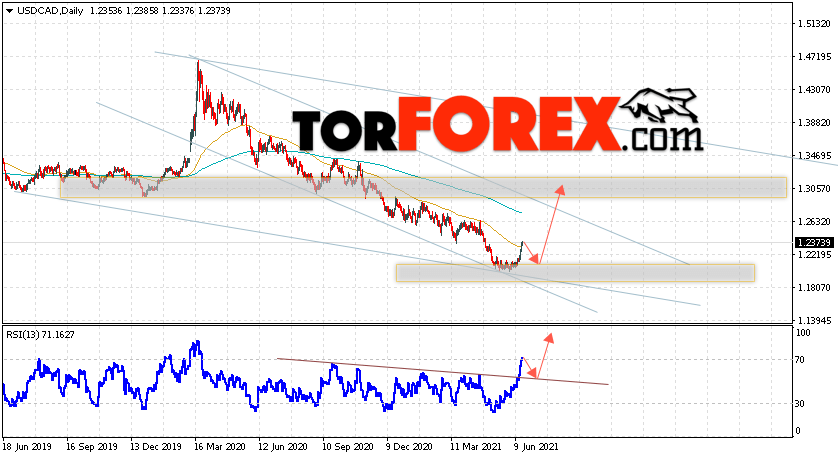Click the current price tag 1.23739
Image resolution: width=838 pixels, height=458 pixels.
(x=814, y=243)
